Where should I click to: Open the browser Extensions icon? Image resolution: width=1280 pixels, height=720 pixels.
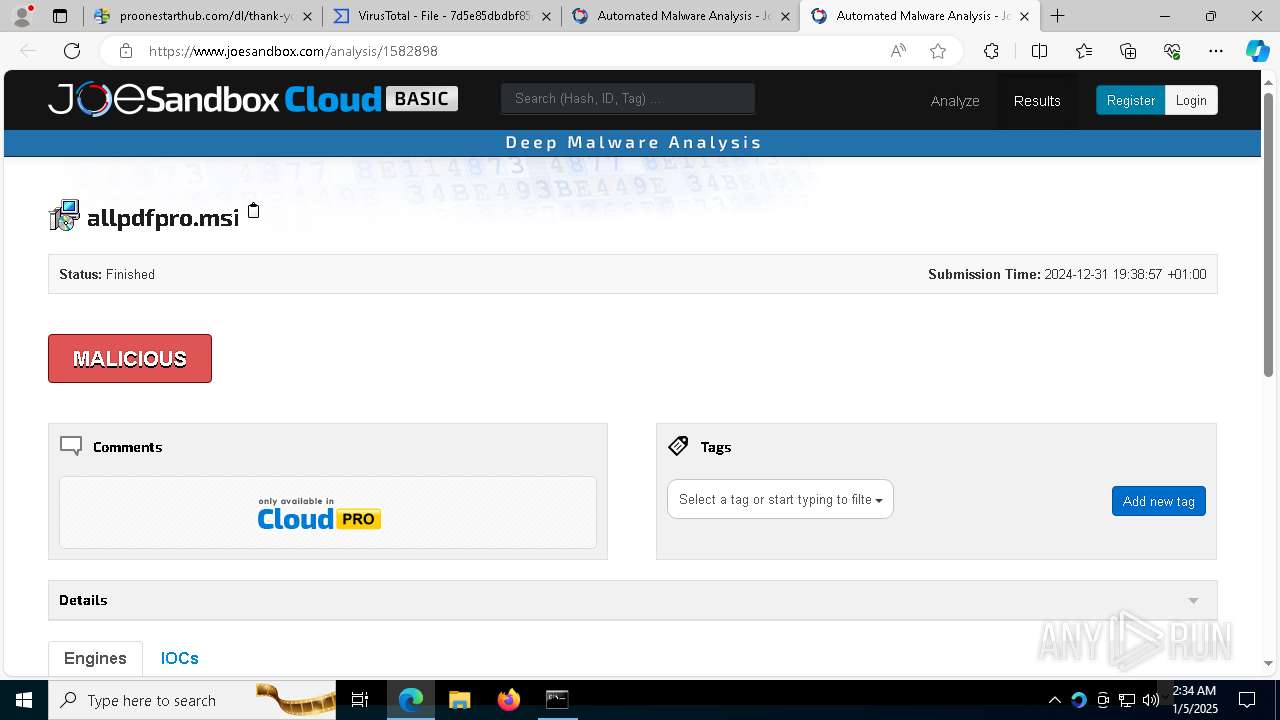pyautogui.click(x=991, y=51)
